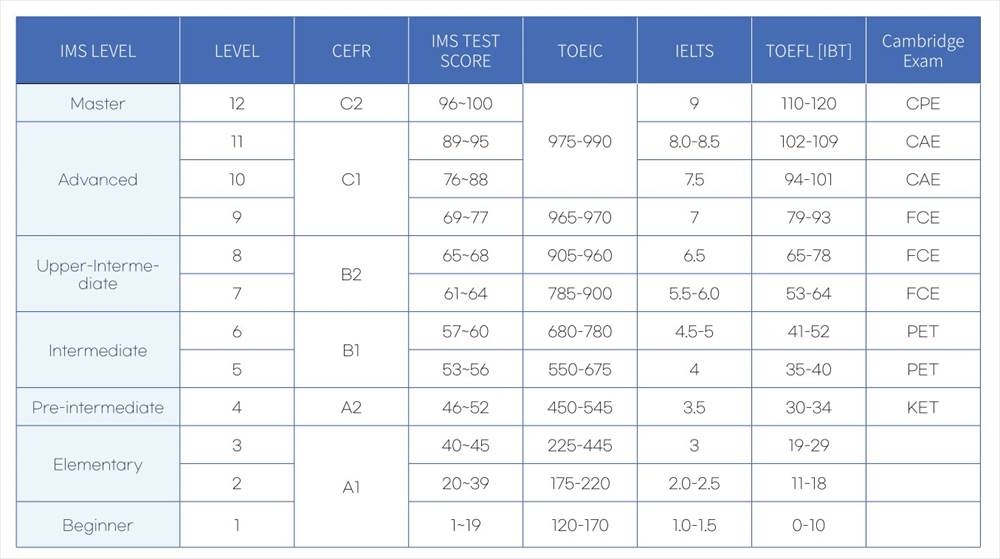Select the Upper-Intermediate row label
Screen dimensions: 1000x559
point(98,274)
